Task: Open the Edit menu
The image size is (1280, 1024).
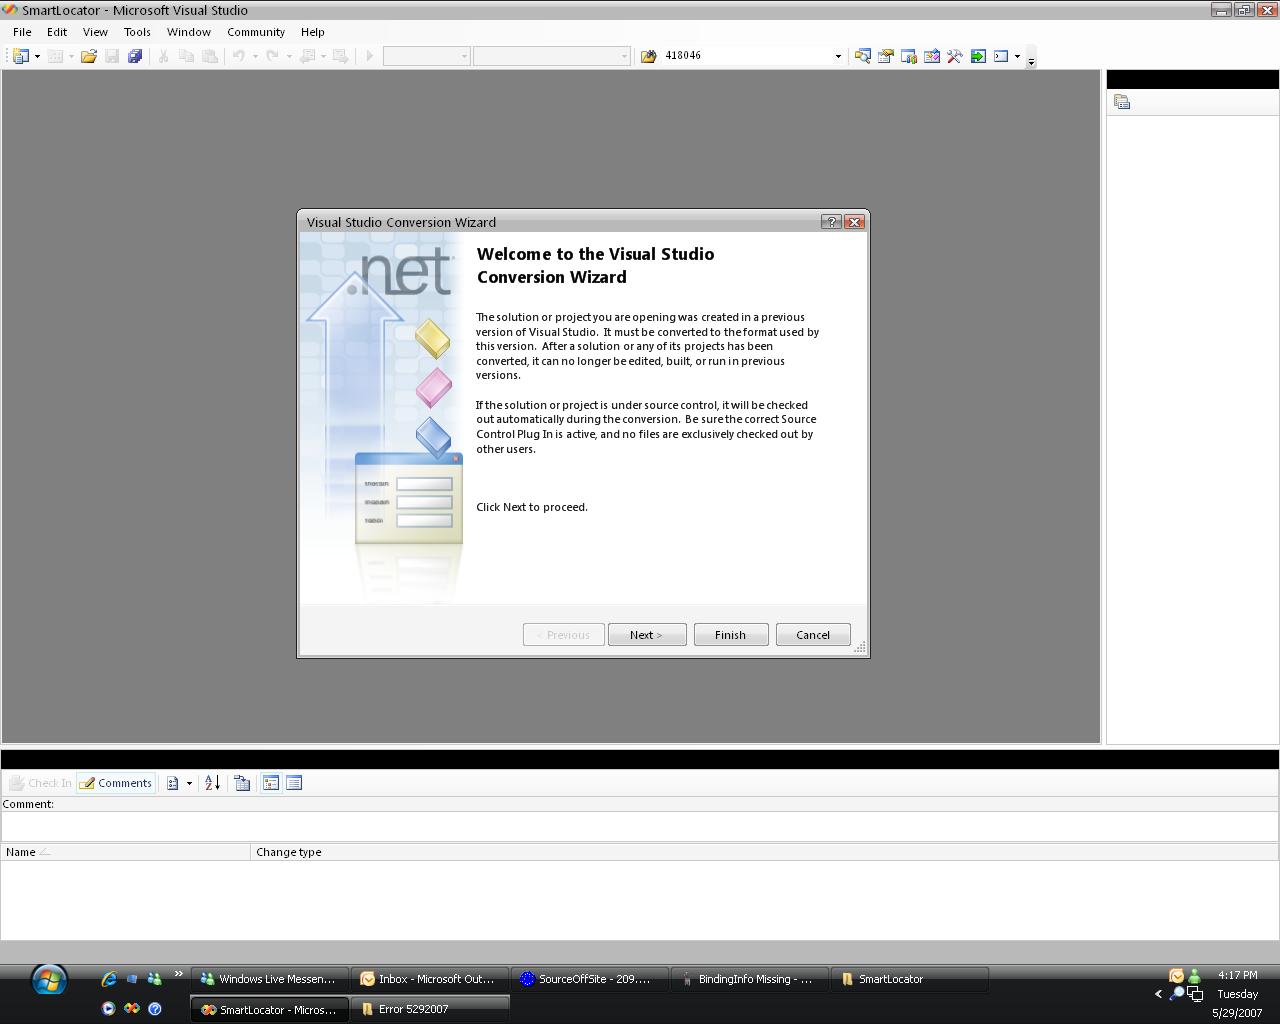Action: pos(57,32)
